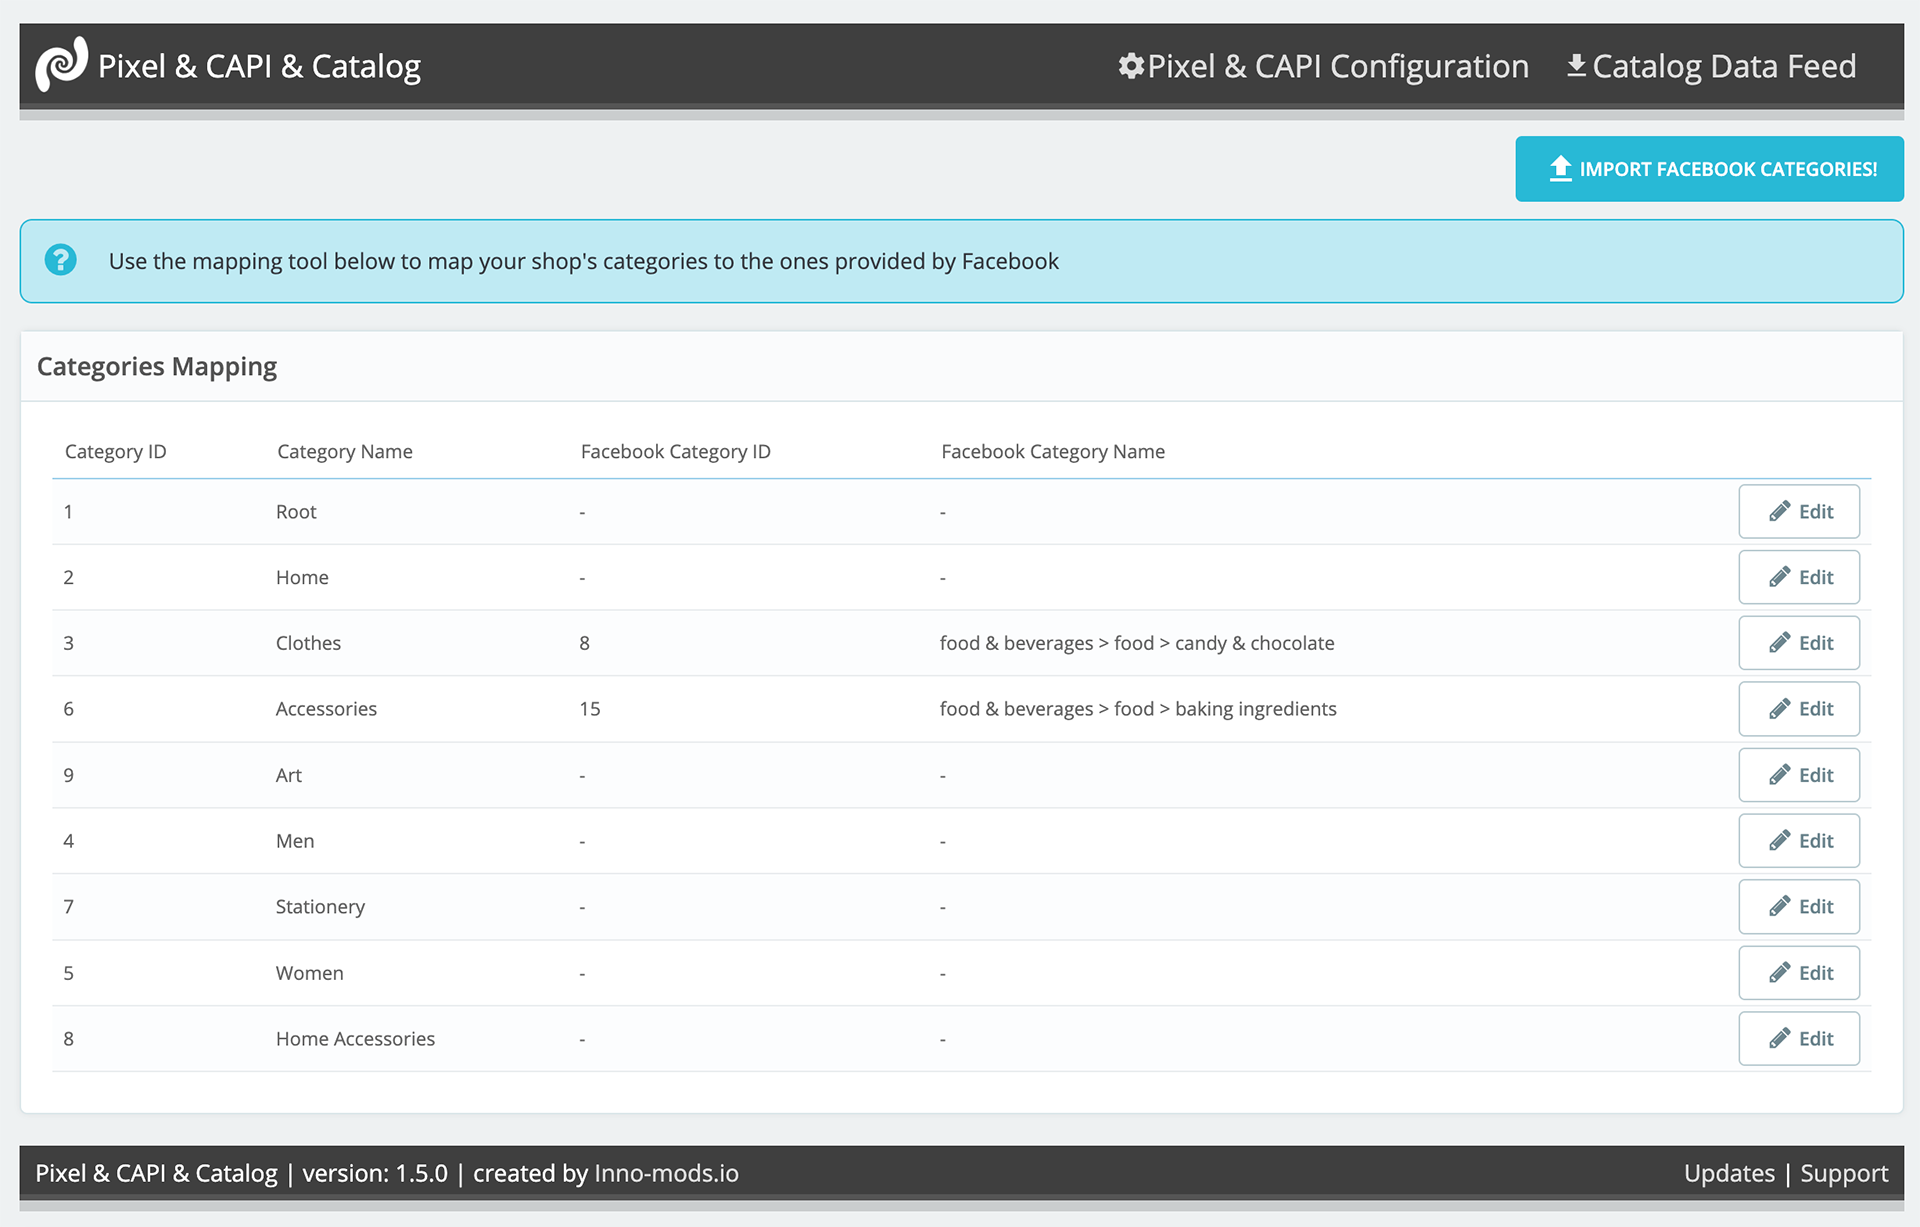Edit the Home category mapping
The height and width of the screenshot is (1227, 1920).
tap(1798, 578)
